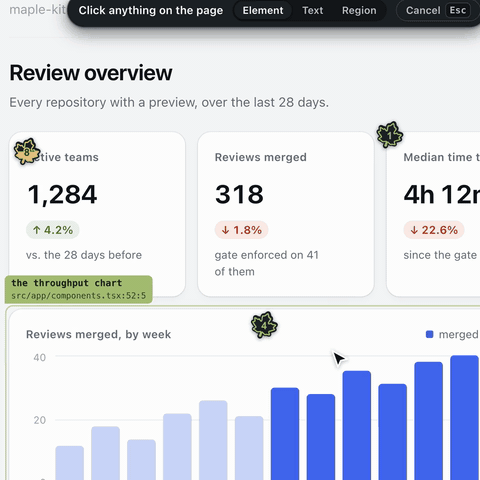The image size is (480, 480).
Task: Click the 1,284 active teams value
Action: coord(62,194)
